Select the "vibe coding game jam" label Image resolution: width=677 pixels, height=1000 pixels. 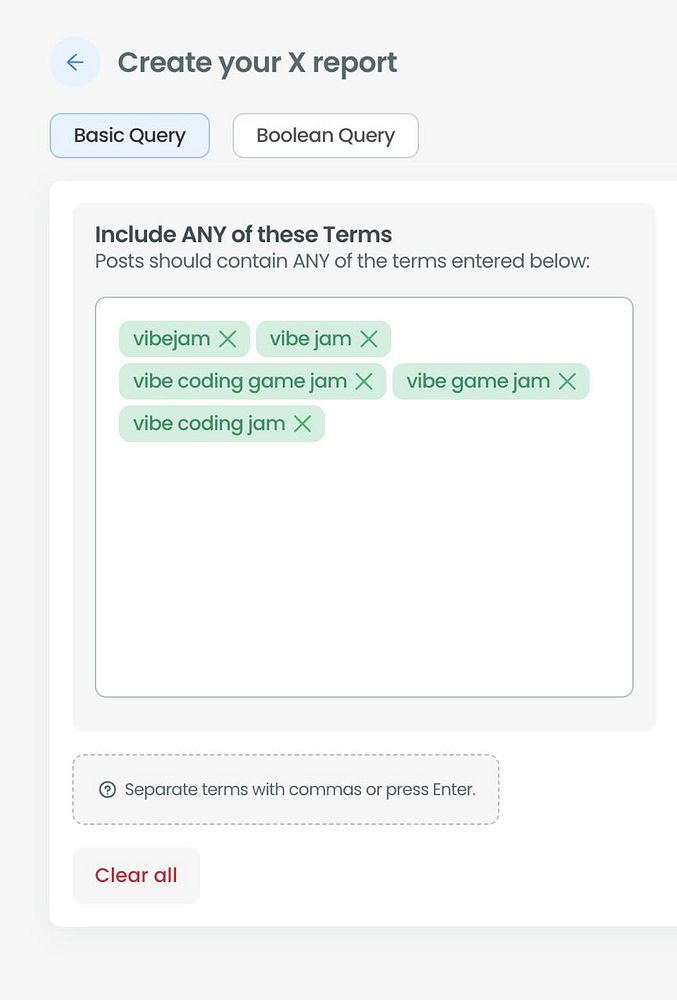pyautogui.click(x=240, y=381)
